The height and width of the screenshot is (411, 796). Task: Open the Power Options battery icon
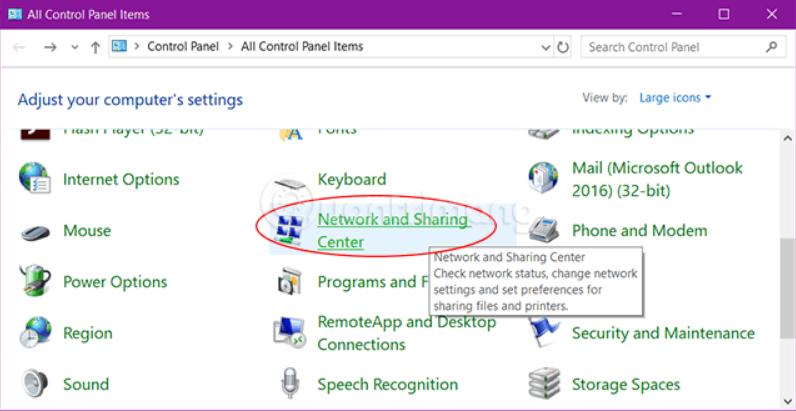click(x=35, y=281)
